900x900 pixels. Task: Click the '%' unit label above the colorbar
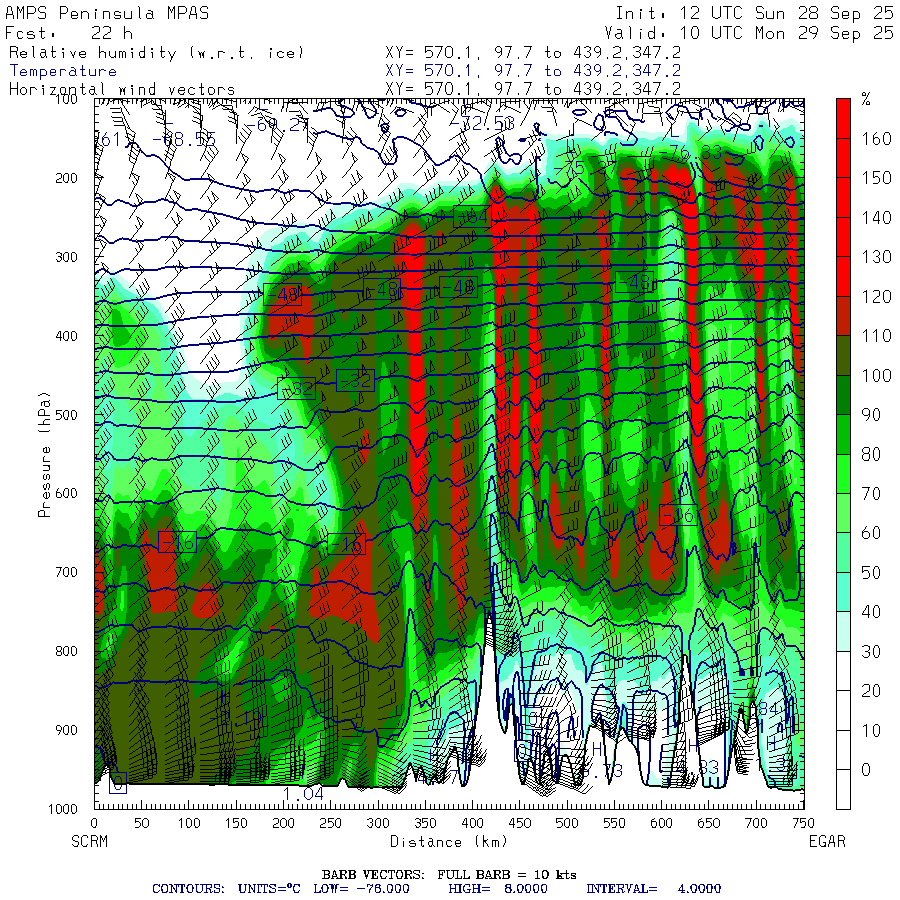click(x=866, y=100)
